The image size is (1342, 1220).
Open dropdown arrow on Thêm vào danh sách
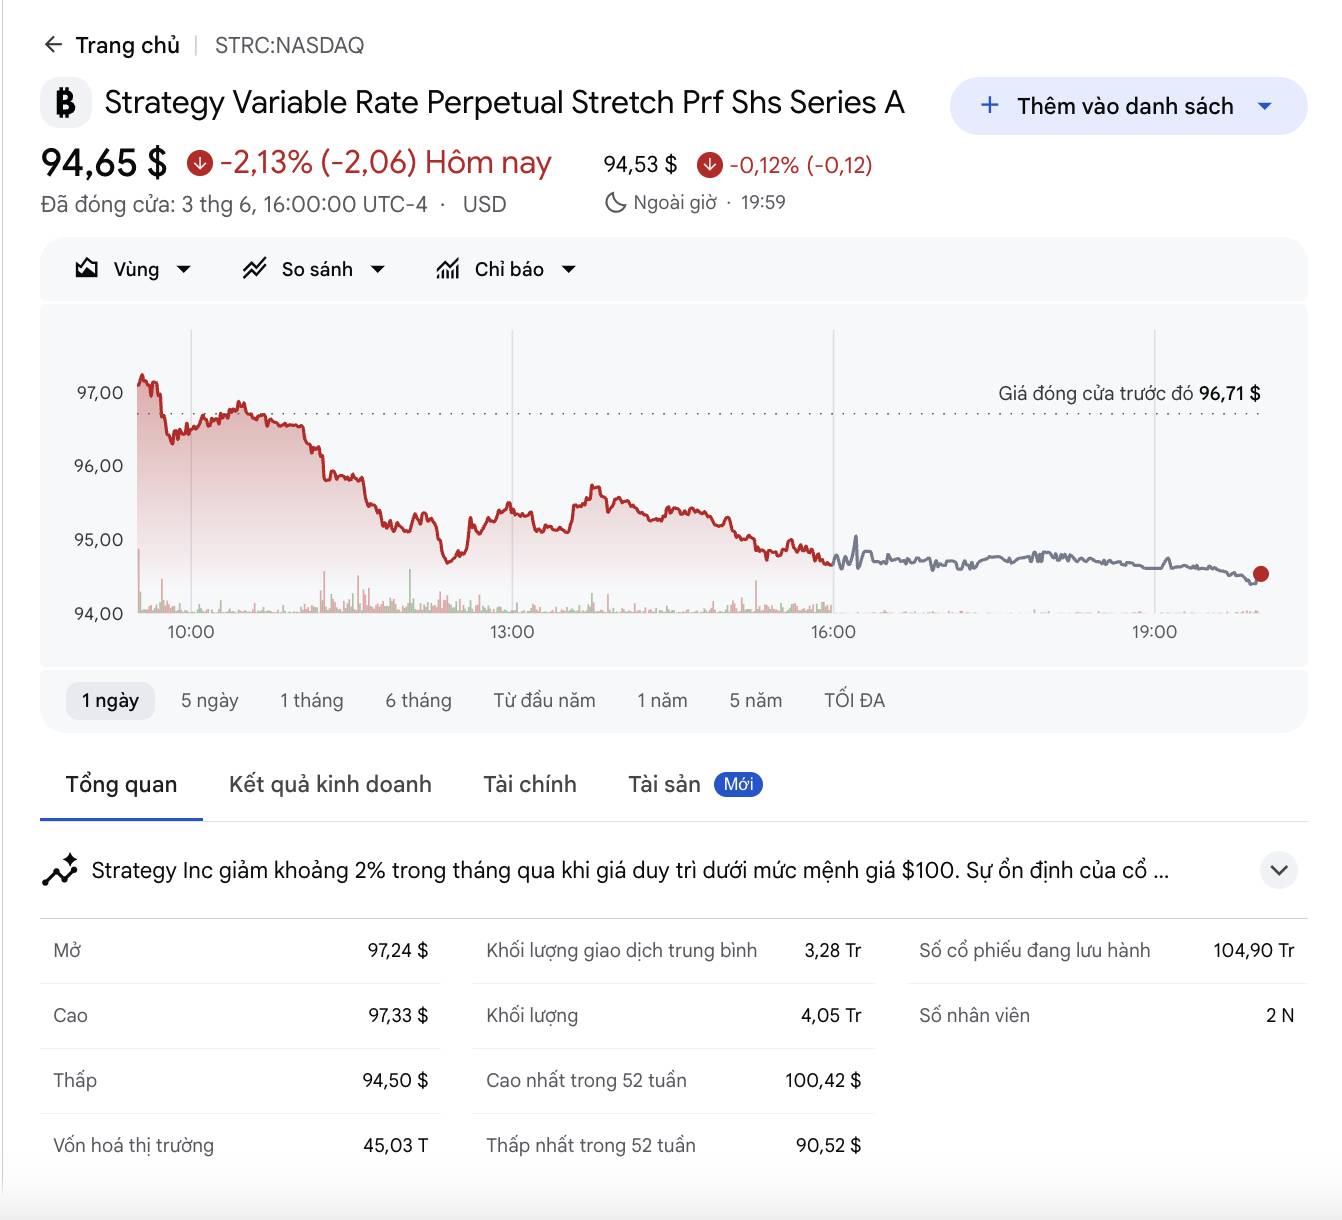[1265, 106]
